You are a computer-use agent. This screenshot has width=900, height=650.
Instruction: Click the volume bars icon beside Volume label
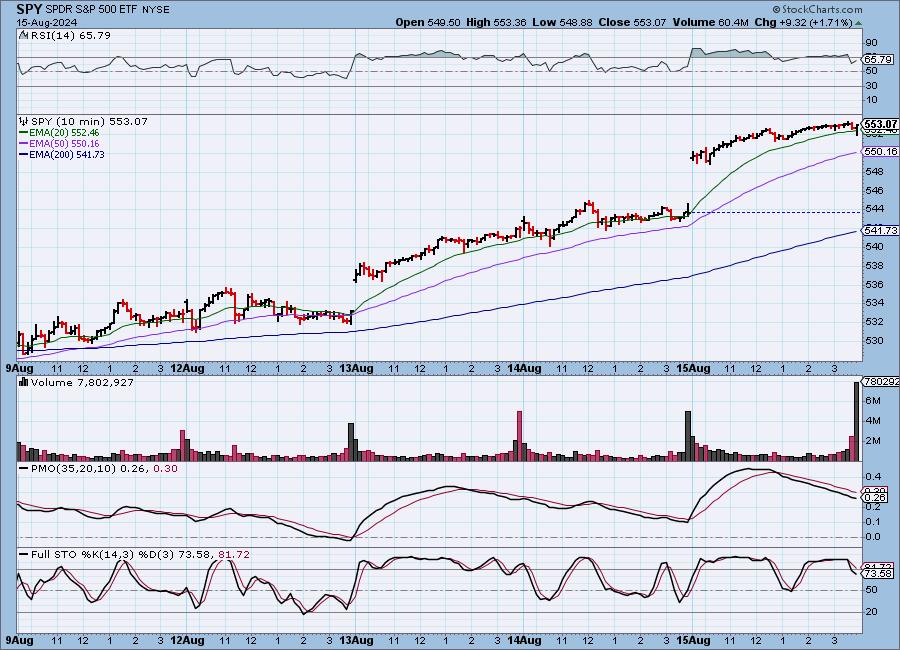pyautogui.click(x=24, y=382)
